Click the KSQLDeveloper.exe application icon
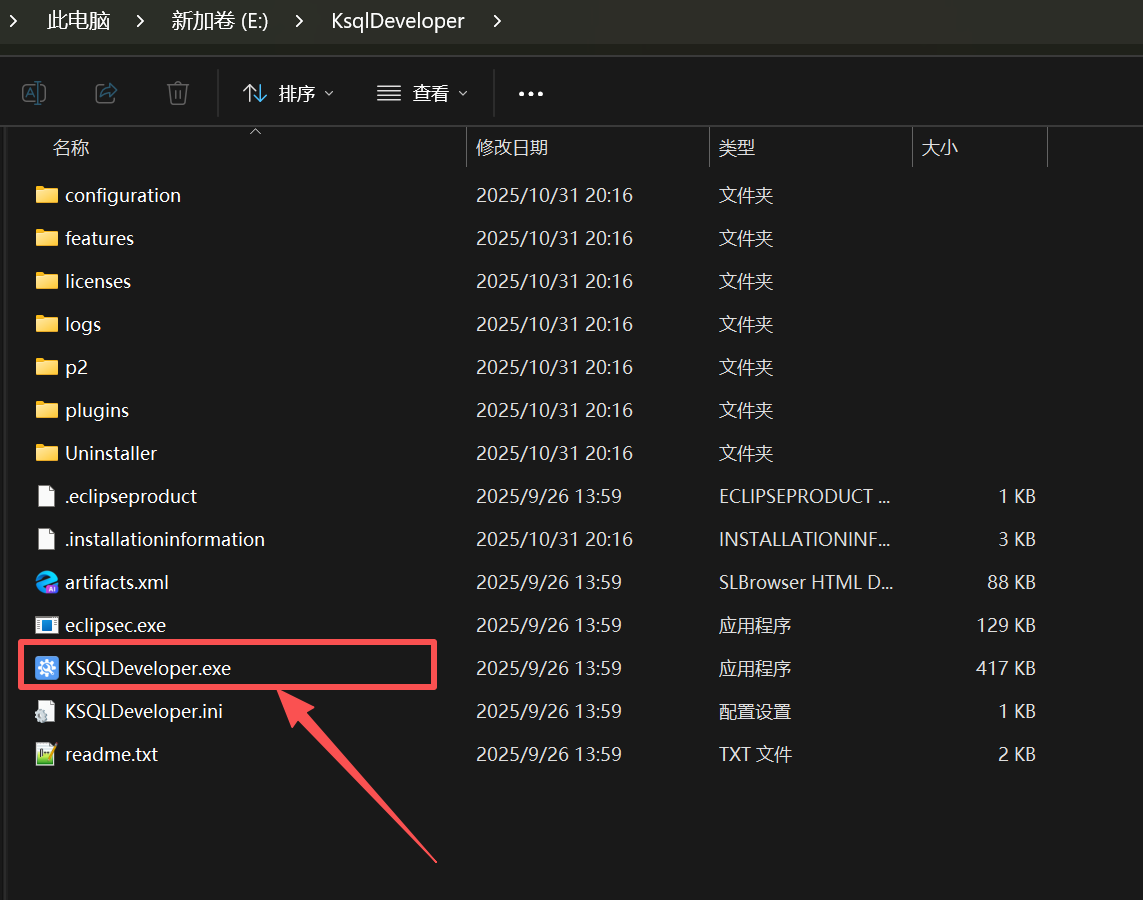The image size is (1143, 900). pyautogui.click(x=46, y=668)
